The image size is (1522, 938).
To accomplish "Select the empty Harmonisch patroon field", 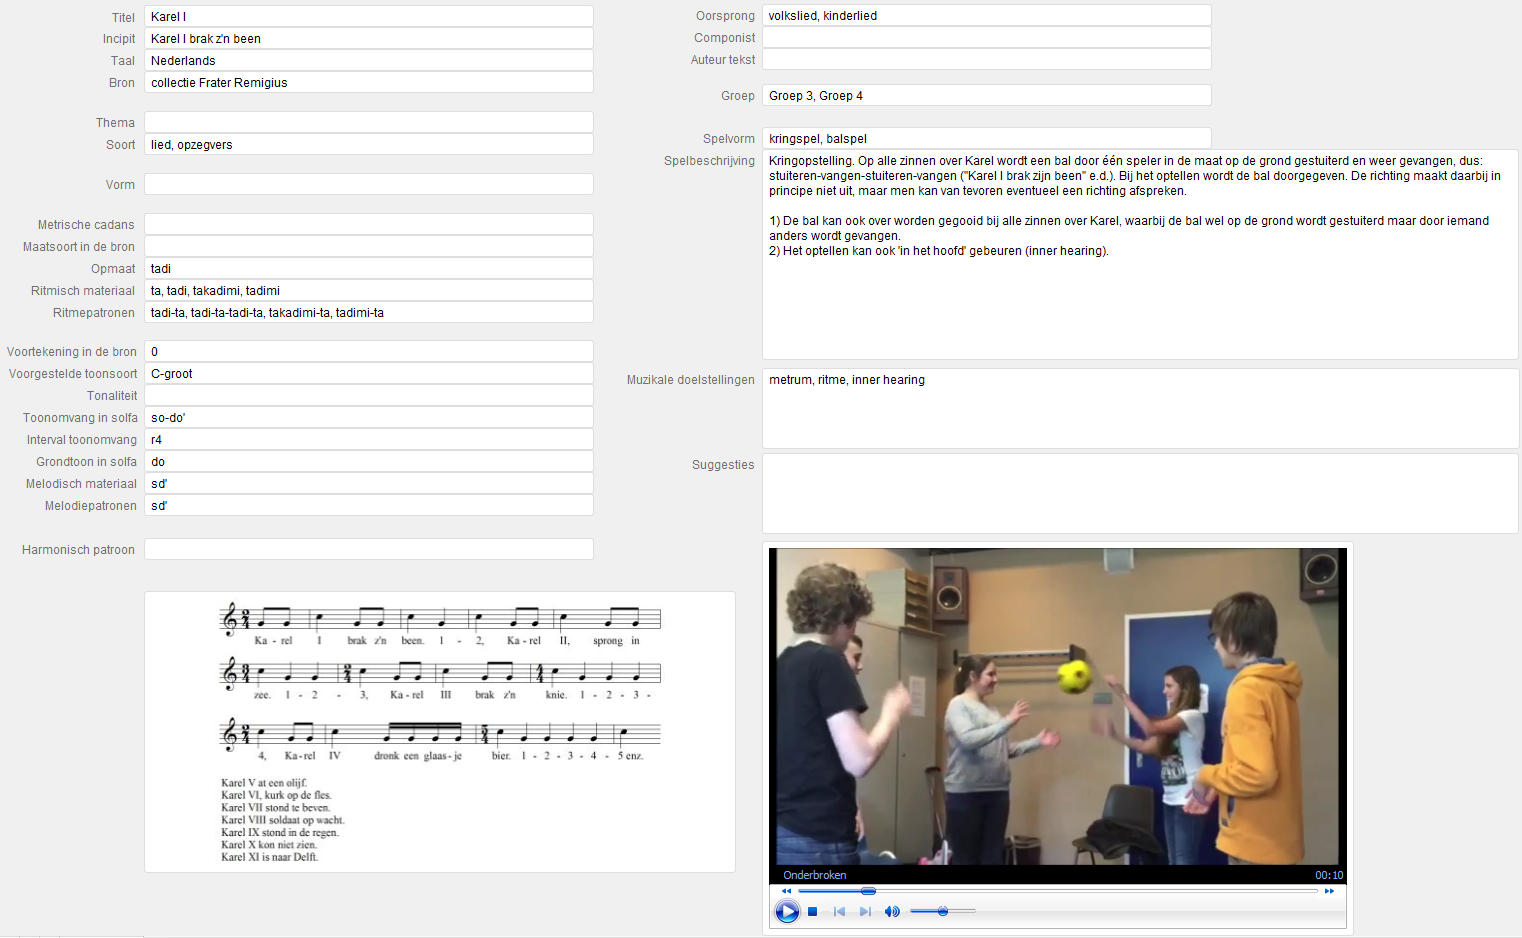I will [368, 550].
